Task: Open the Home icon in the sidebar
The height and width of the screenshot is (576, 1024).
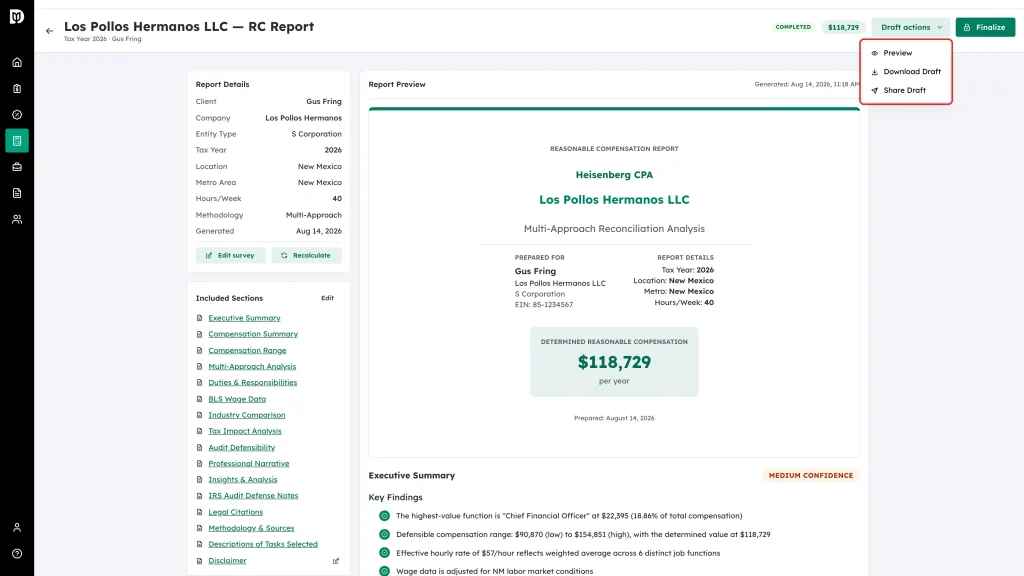Action: [x=17, y=63]
